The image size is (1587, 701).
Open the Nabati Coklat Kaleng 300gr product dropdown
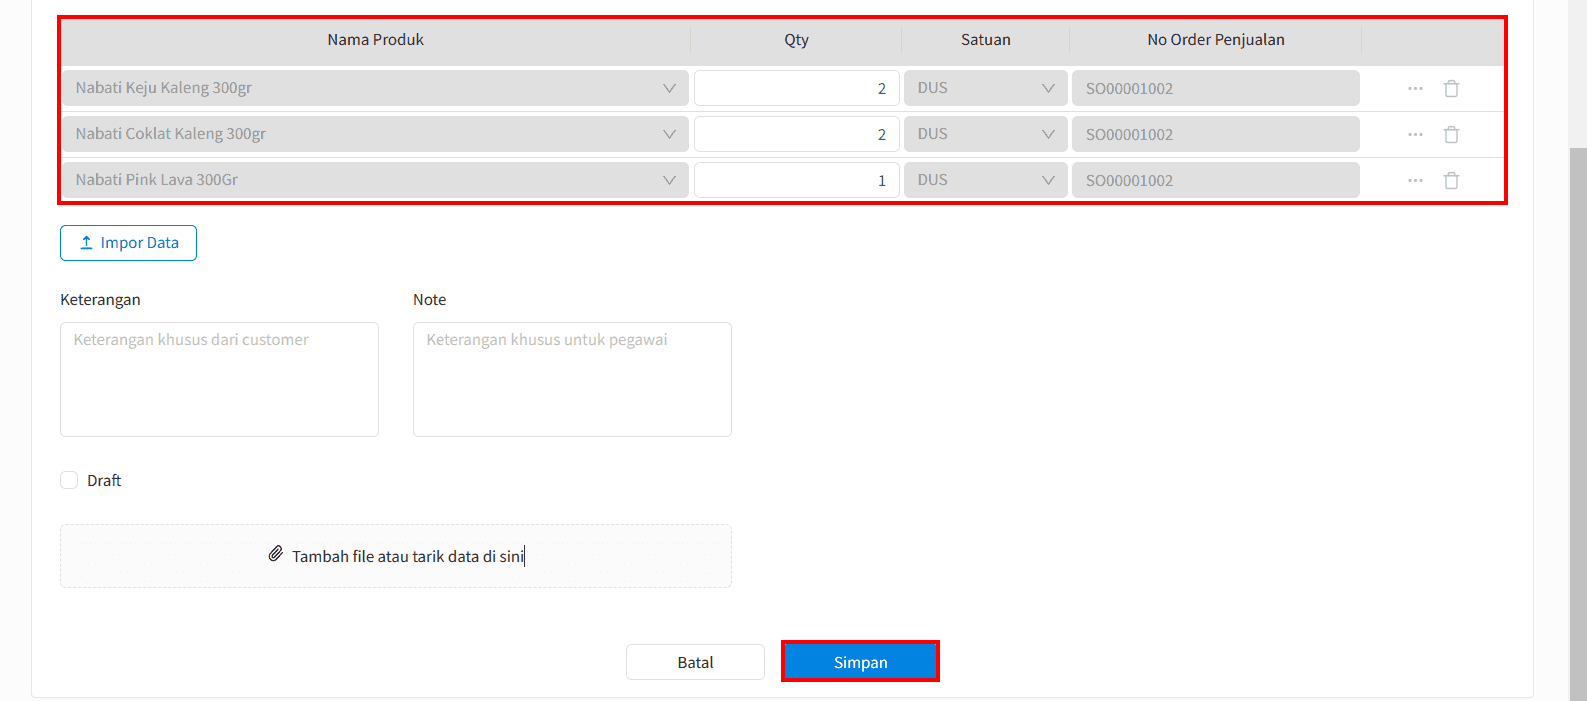tap(375, 134)
